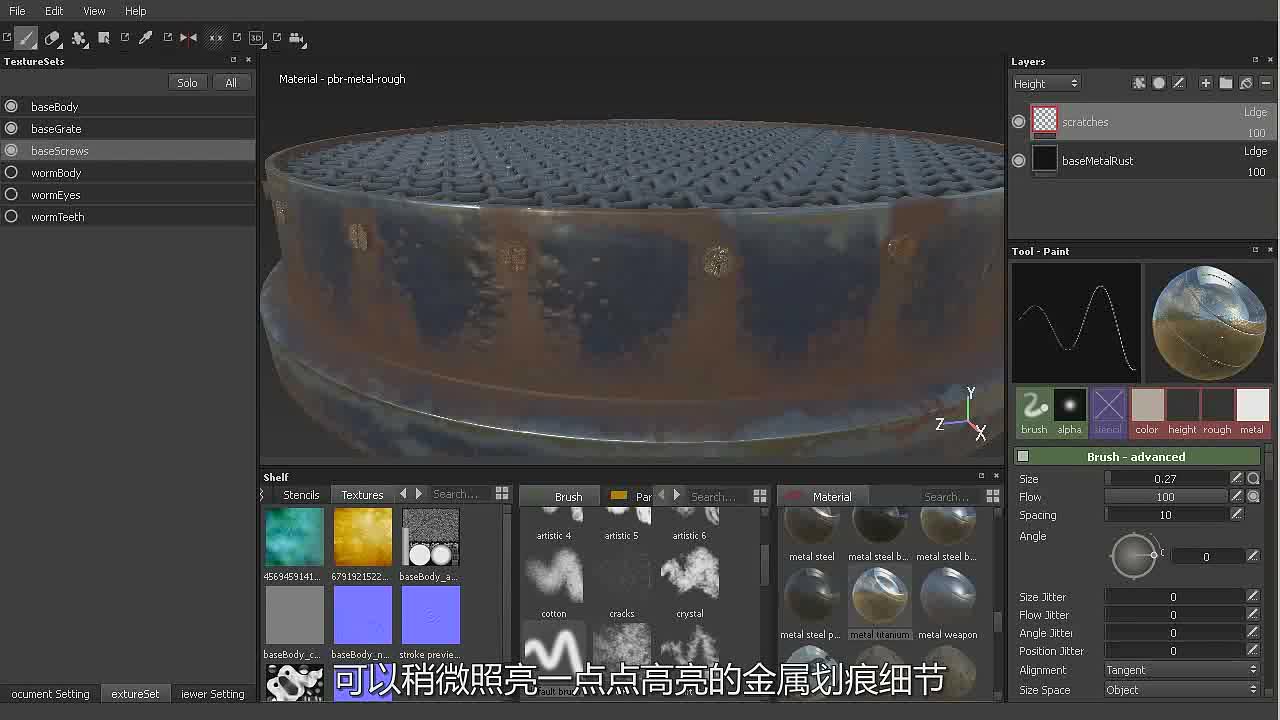Add a new layer with plus
This screenshot has height=720, width=1280.
click(x=1206, y=83)
